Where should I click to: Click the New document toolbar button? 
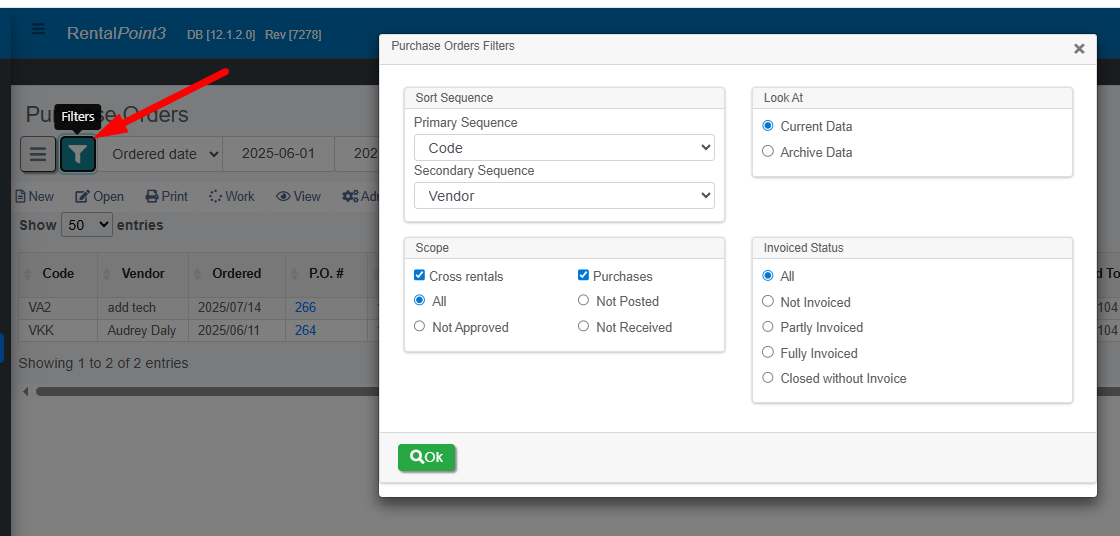35,196
